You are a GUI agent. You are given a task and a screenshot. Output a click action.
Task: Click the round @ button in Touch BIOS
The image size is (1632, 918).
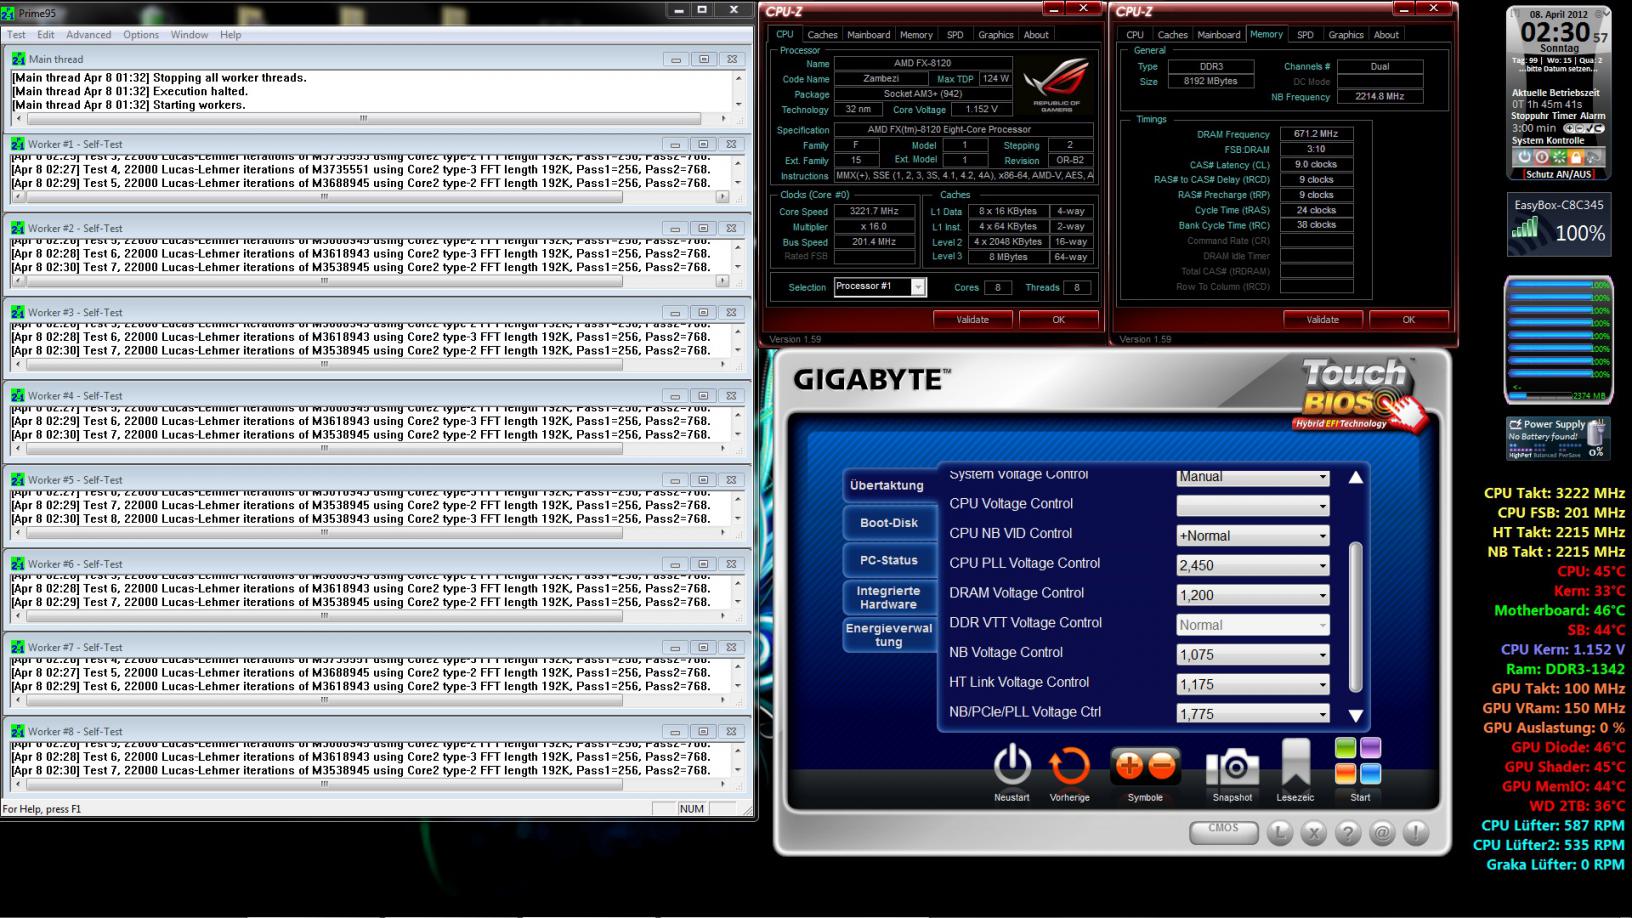coord(1382,833)
